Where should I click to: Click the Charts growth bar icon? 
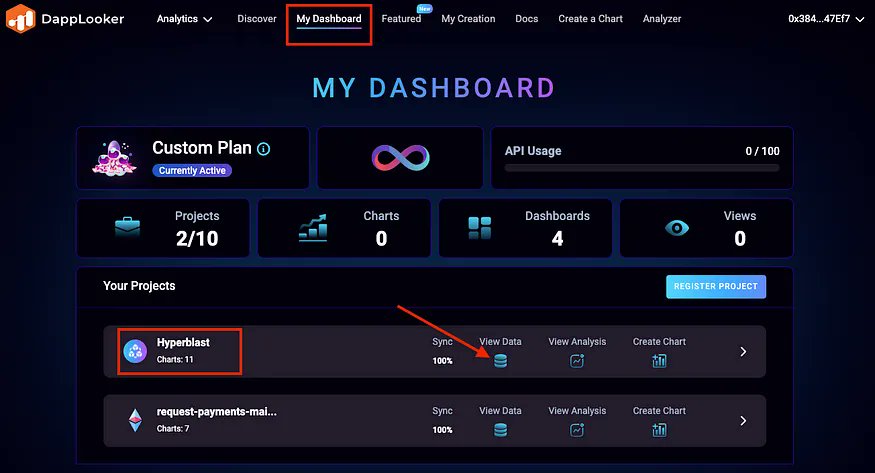(x=313, y=228)
